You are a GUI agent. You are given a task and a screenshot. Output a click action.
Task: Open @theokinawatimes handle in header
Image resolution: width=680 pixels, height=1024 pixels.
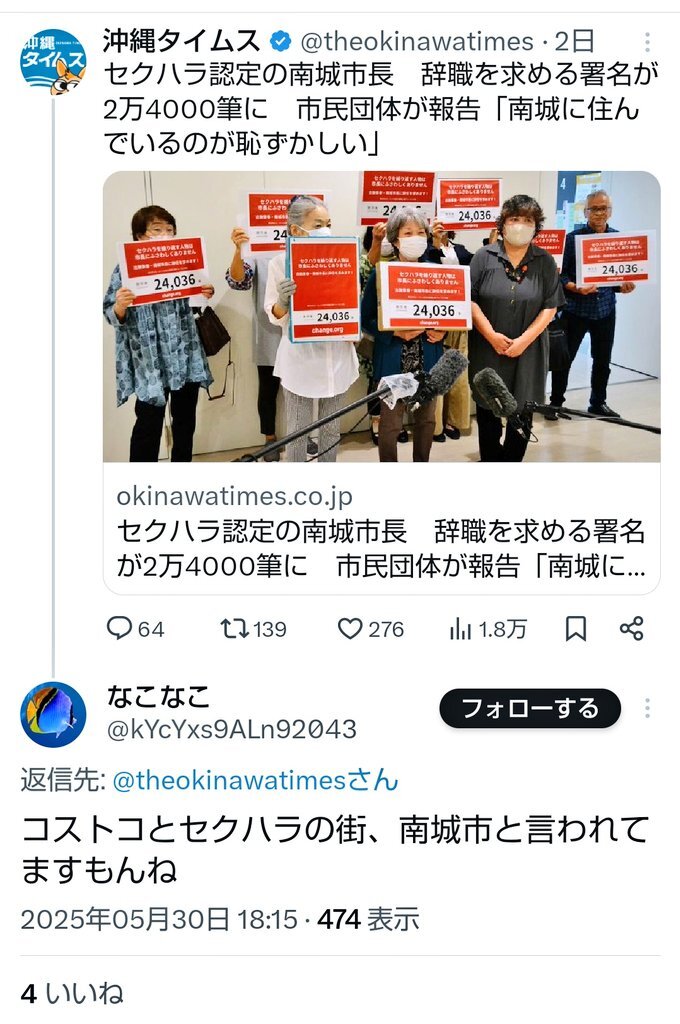tap(417, 42)
